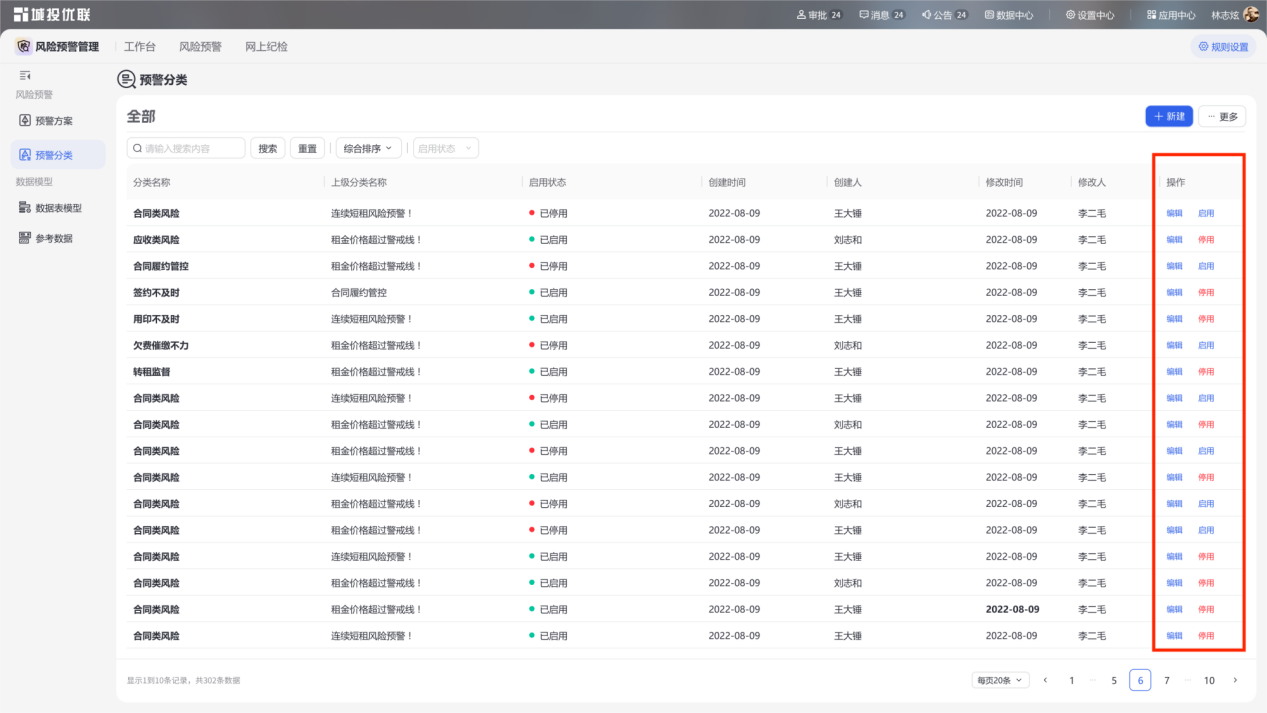Click the user avatar of 林志炫

click(1251, 15)
